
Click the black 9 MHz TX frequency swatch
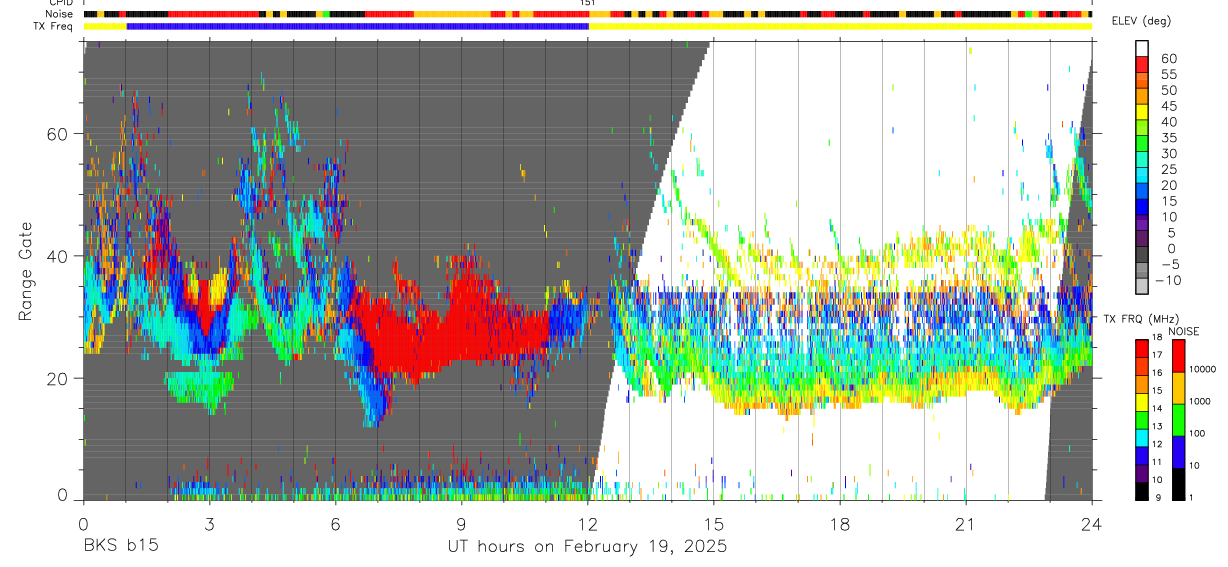click(x=1142, y=491)
